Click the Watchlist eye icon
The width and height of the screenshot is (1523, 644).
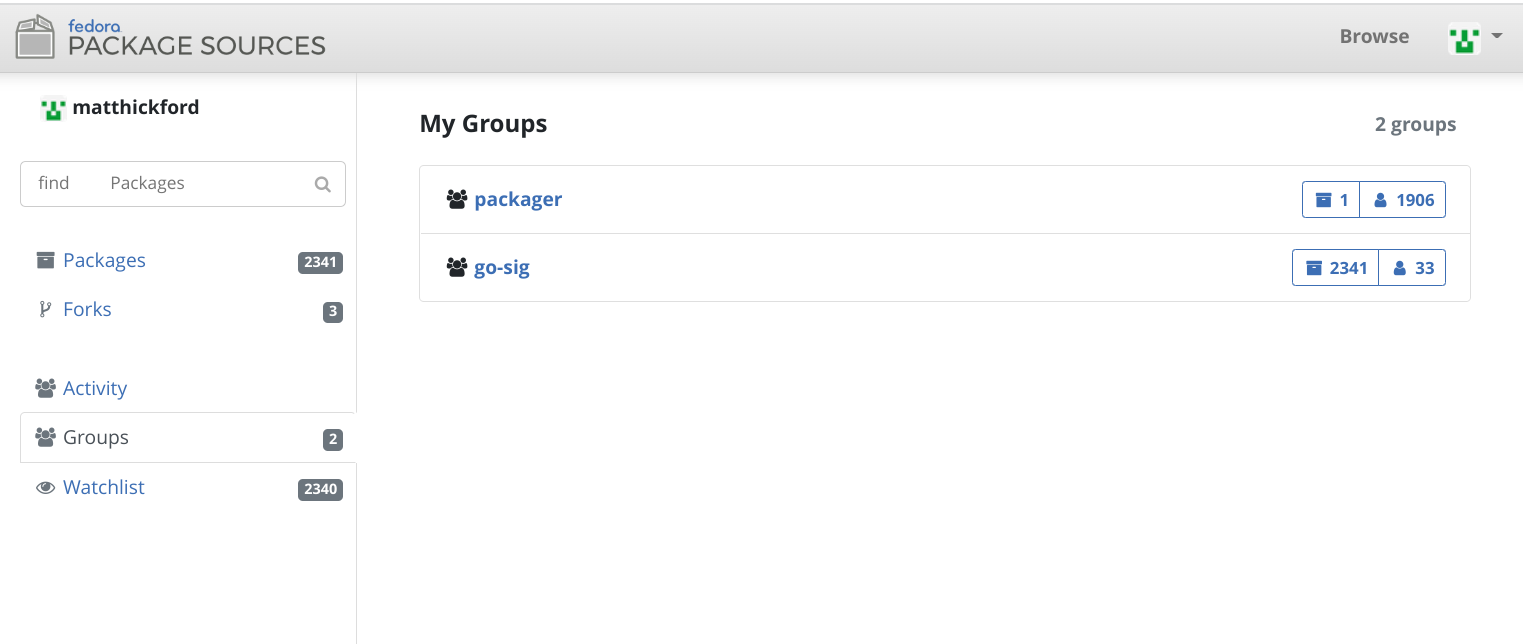(45, 488)
